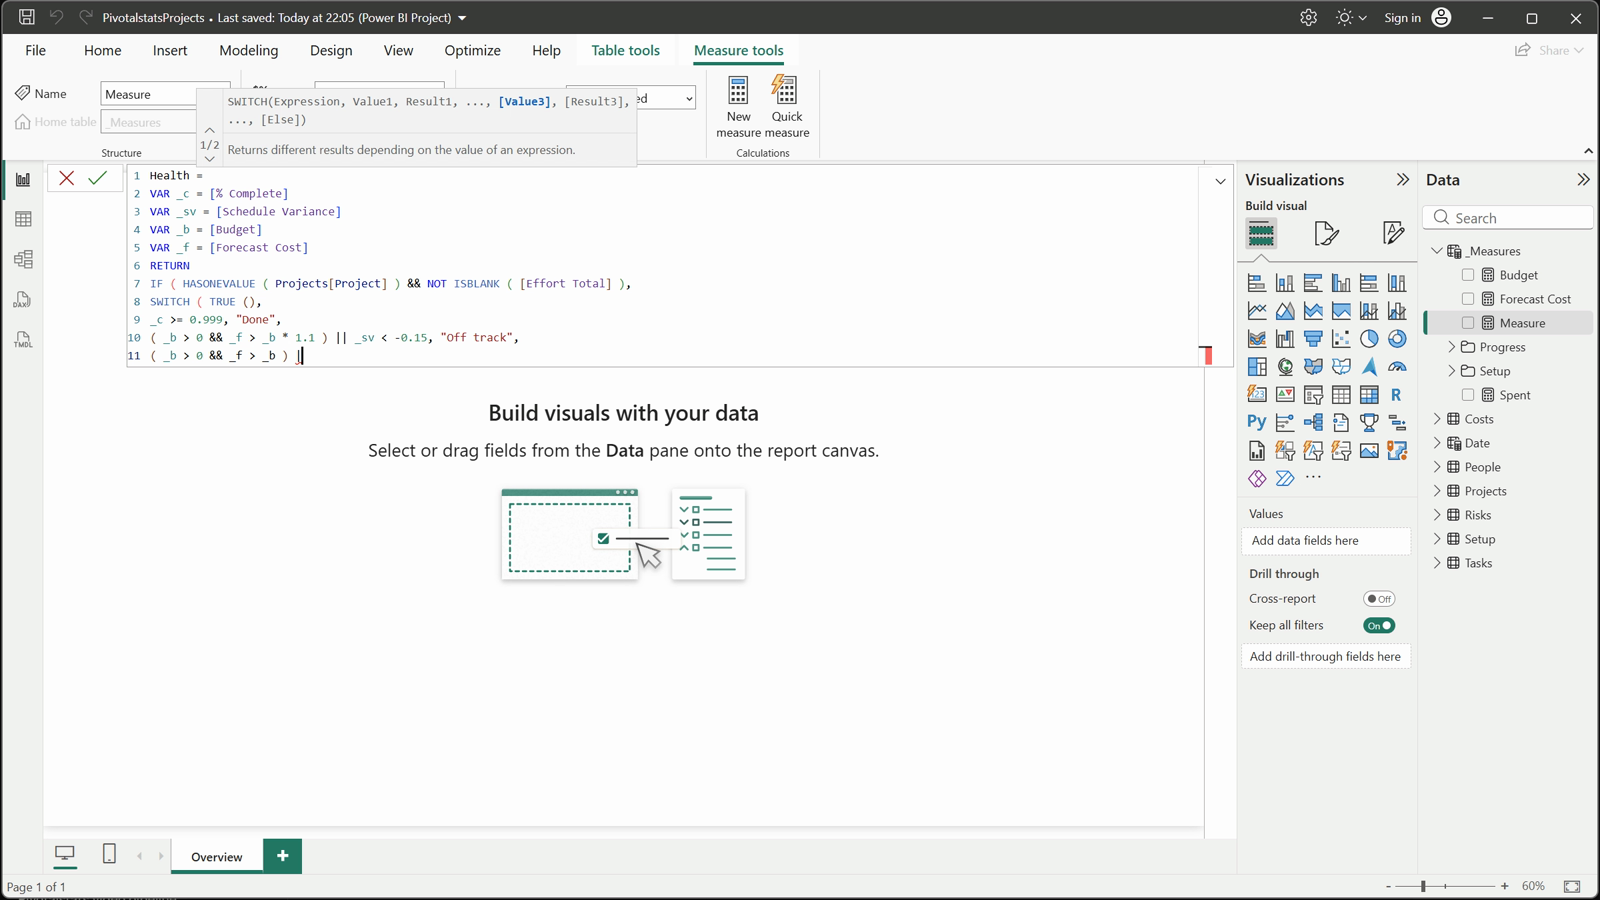1600x900 pixels.
Task: Switch to mobile layout icon
Action: tap(109, 854)
